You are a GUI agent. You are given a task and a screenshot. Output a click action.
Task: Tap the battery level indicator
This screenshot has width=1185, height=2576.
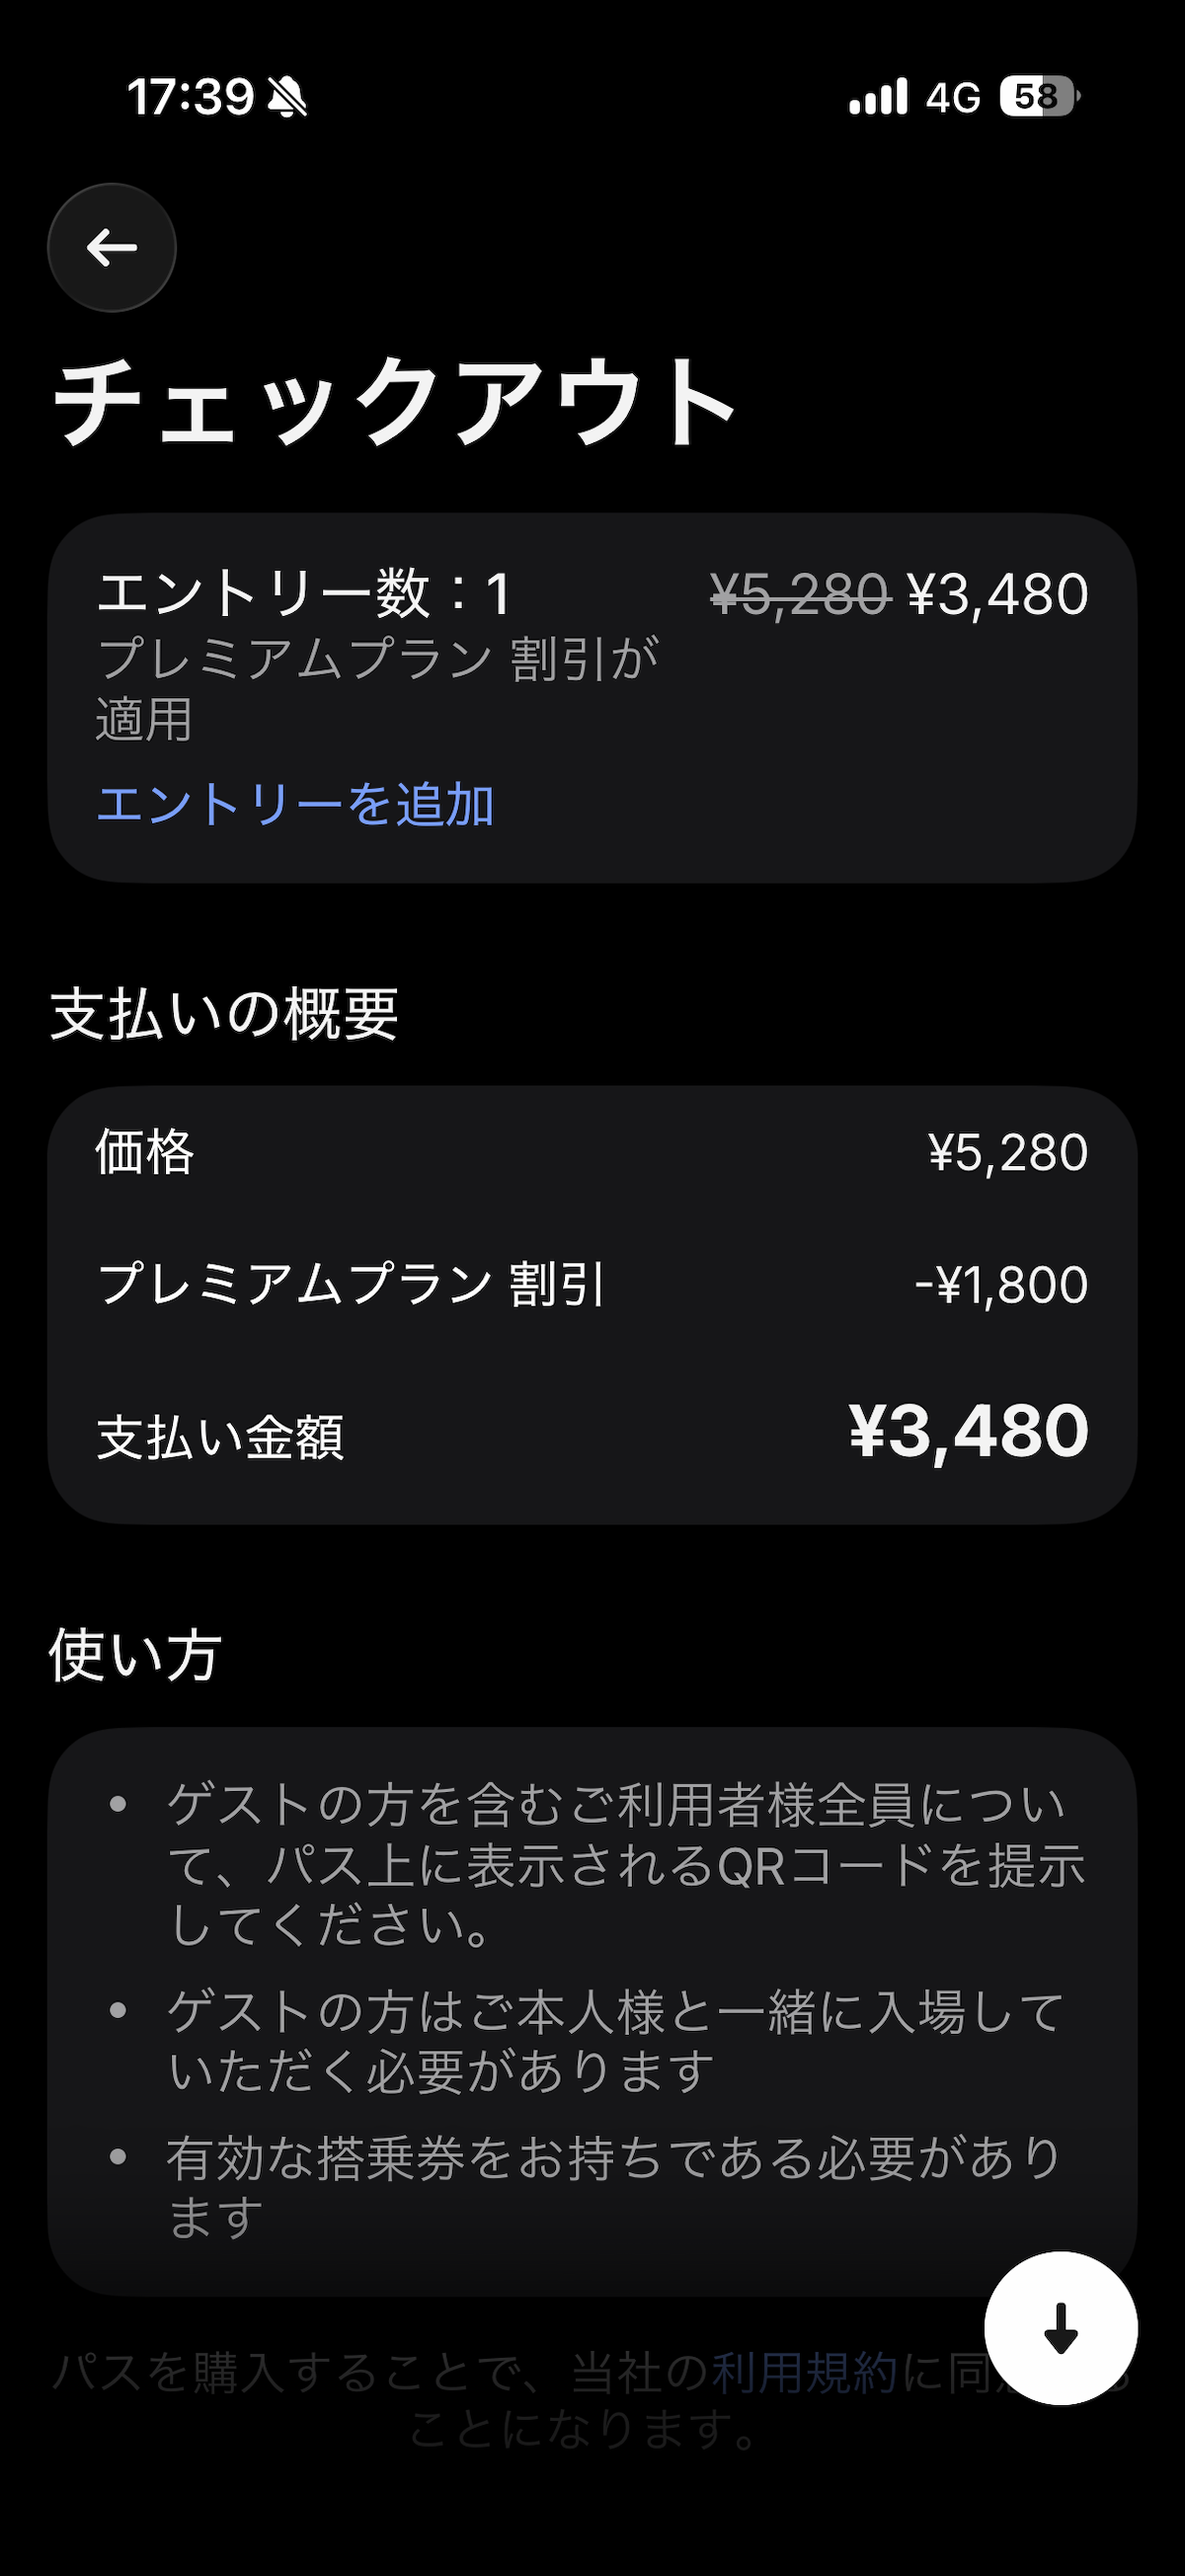point(1039,97)
